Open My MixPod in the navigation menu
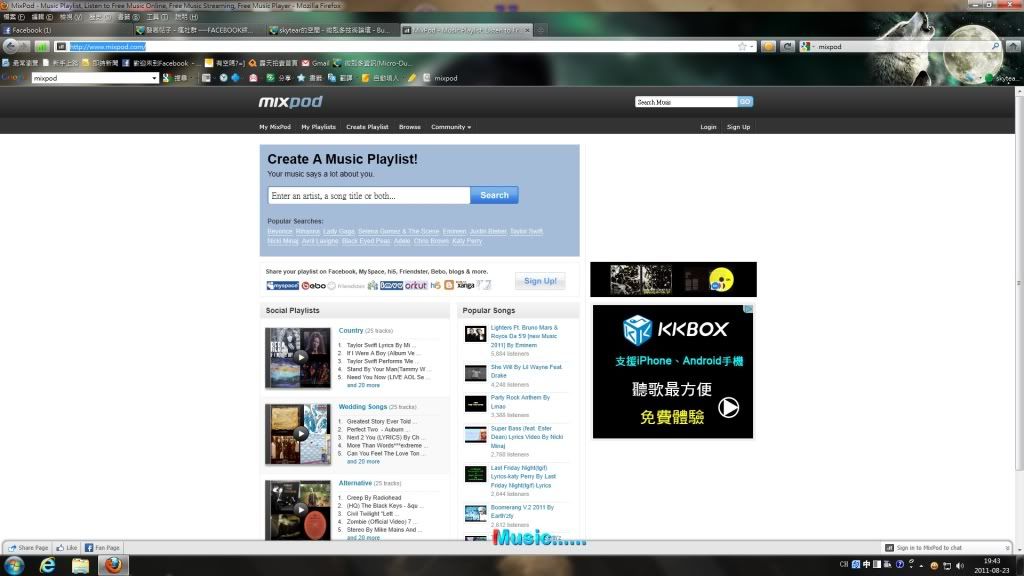This screenshot has width=1024, height=576. click(x=275, y=127)
